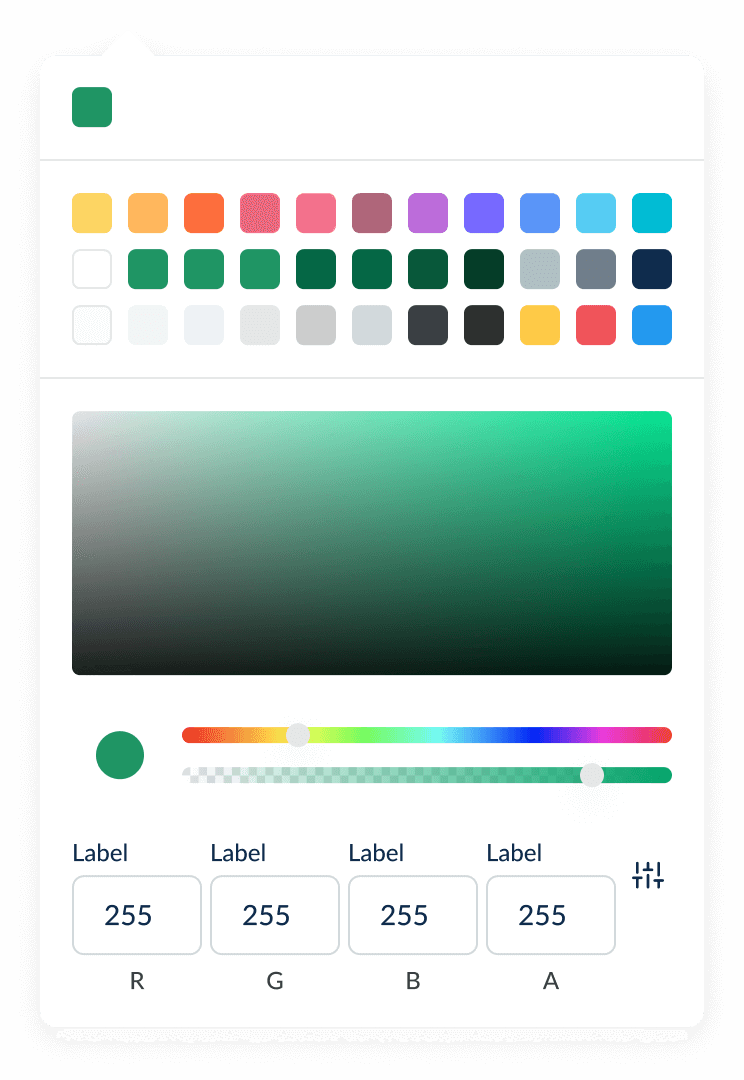Pick the white swatch starting the second row
This screenshot has width=744, height=1080.
click(92, 269)
